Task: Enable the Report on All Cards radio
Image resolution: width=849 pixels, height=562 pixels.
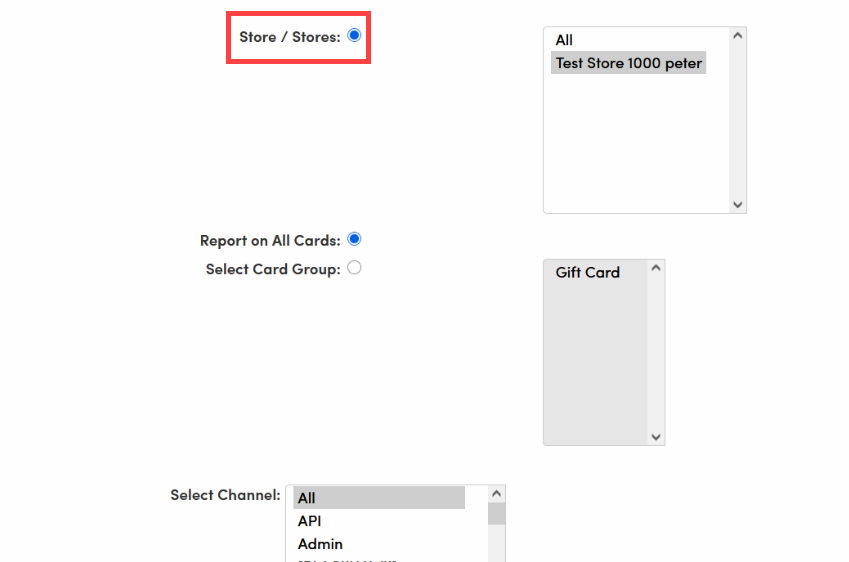Action: click(x=354, y=240)
